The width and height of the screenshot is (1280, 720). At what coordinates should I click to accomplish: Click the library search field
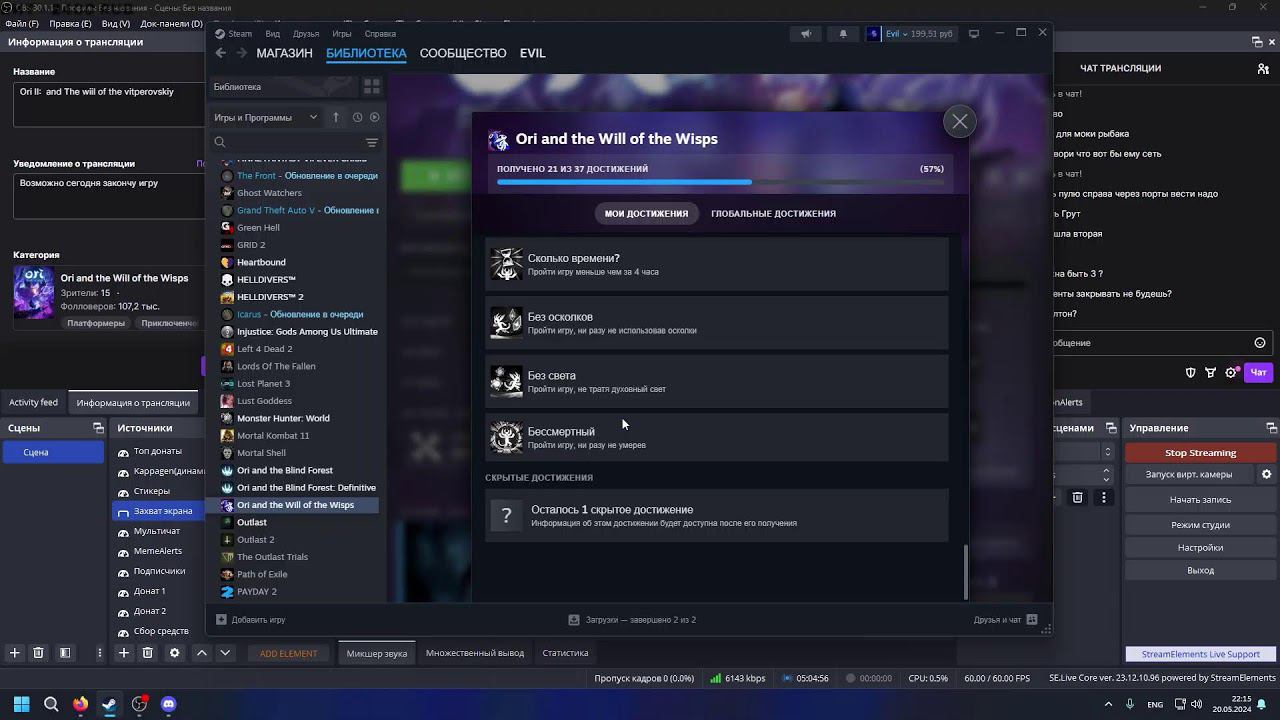pos(288,142)
